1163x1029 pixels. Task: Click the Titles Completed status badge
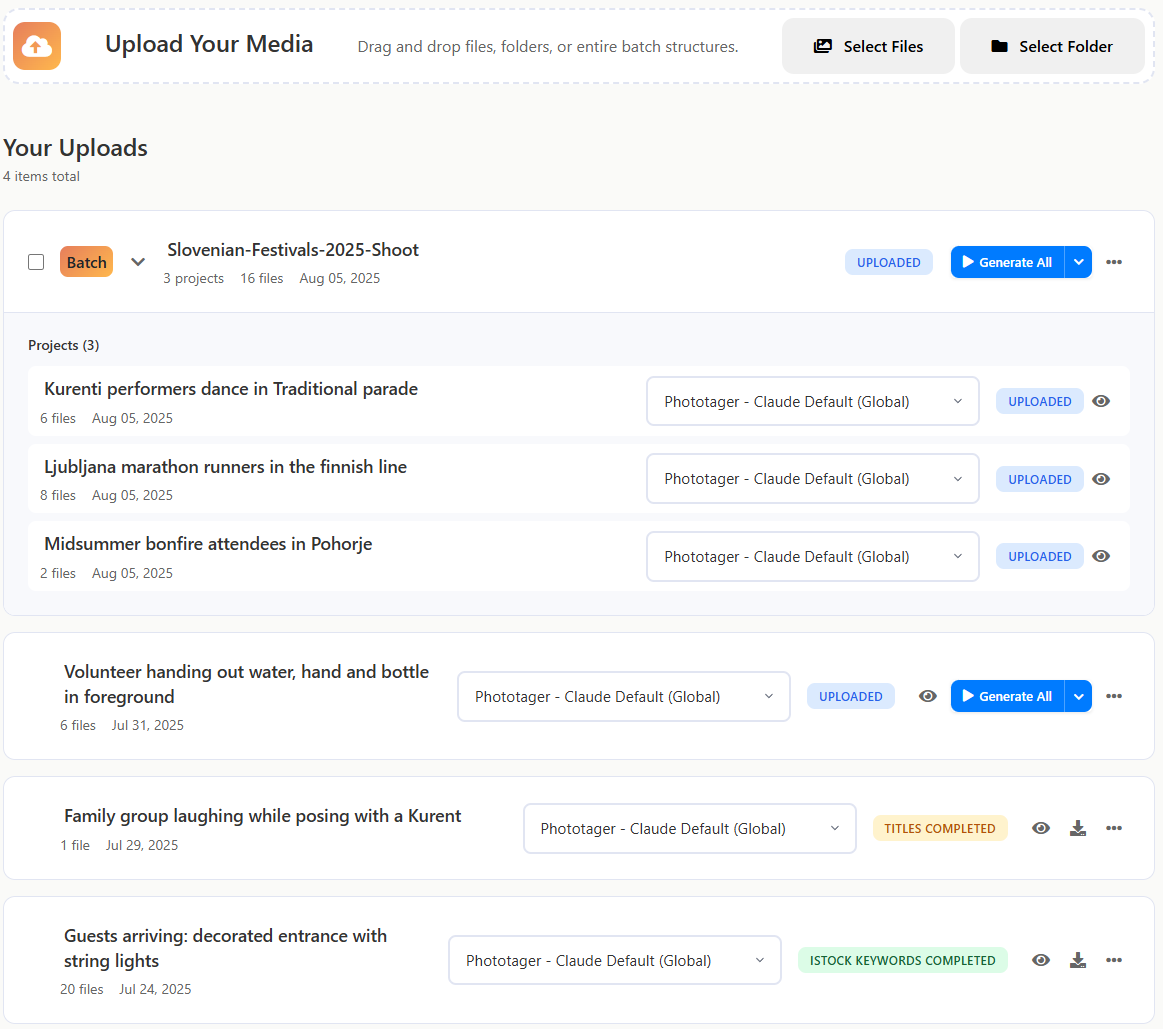click(x=940, y=828)
